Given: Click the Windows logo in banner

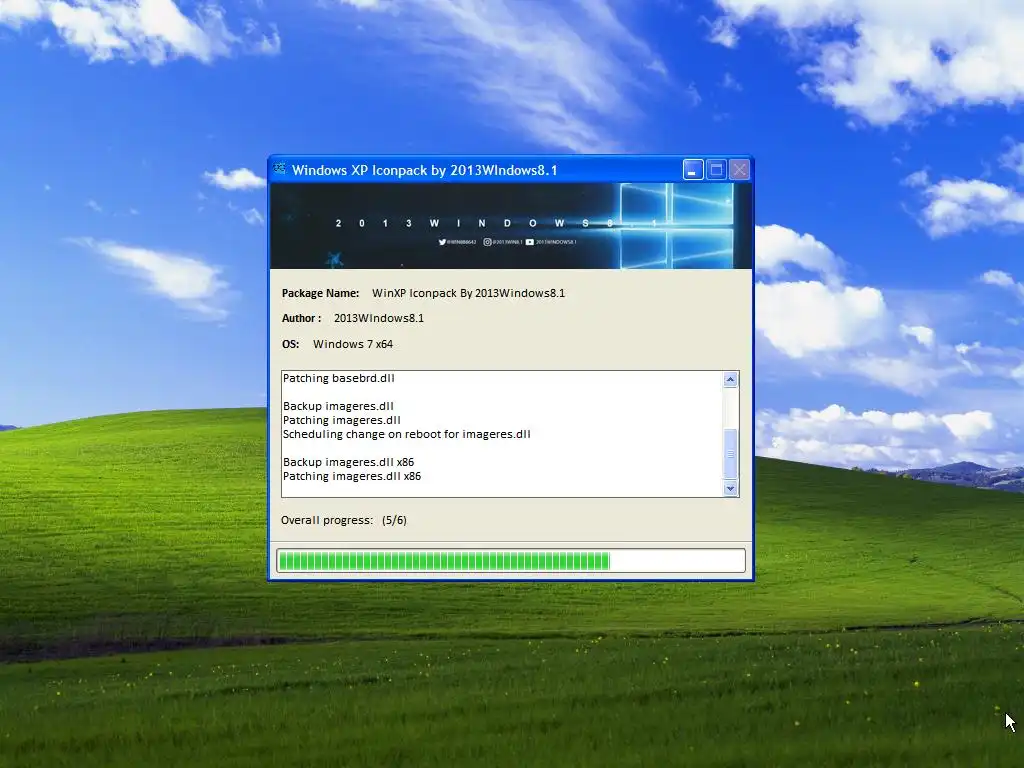Looking at the screenshot, I should point(676,226).
